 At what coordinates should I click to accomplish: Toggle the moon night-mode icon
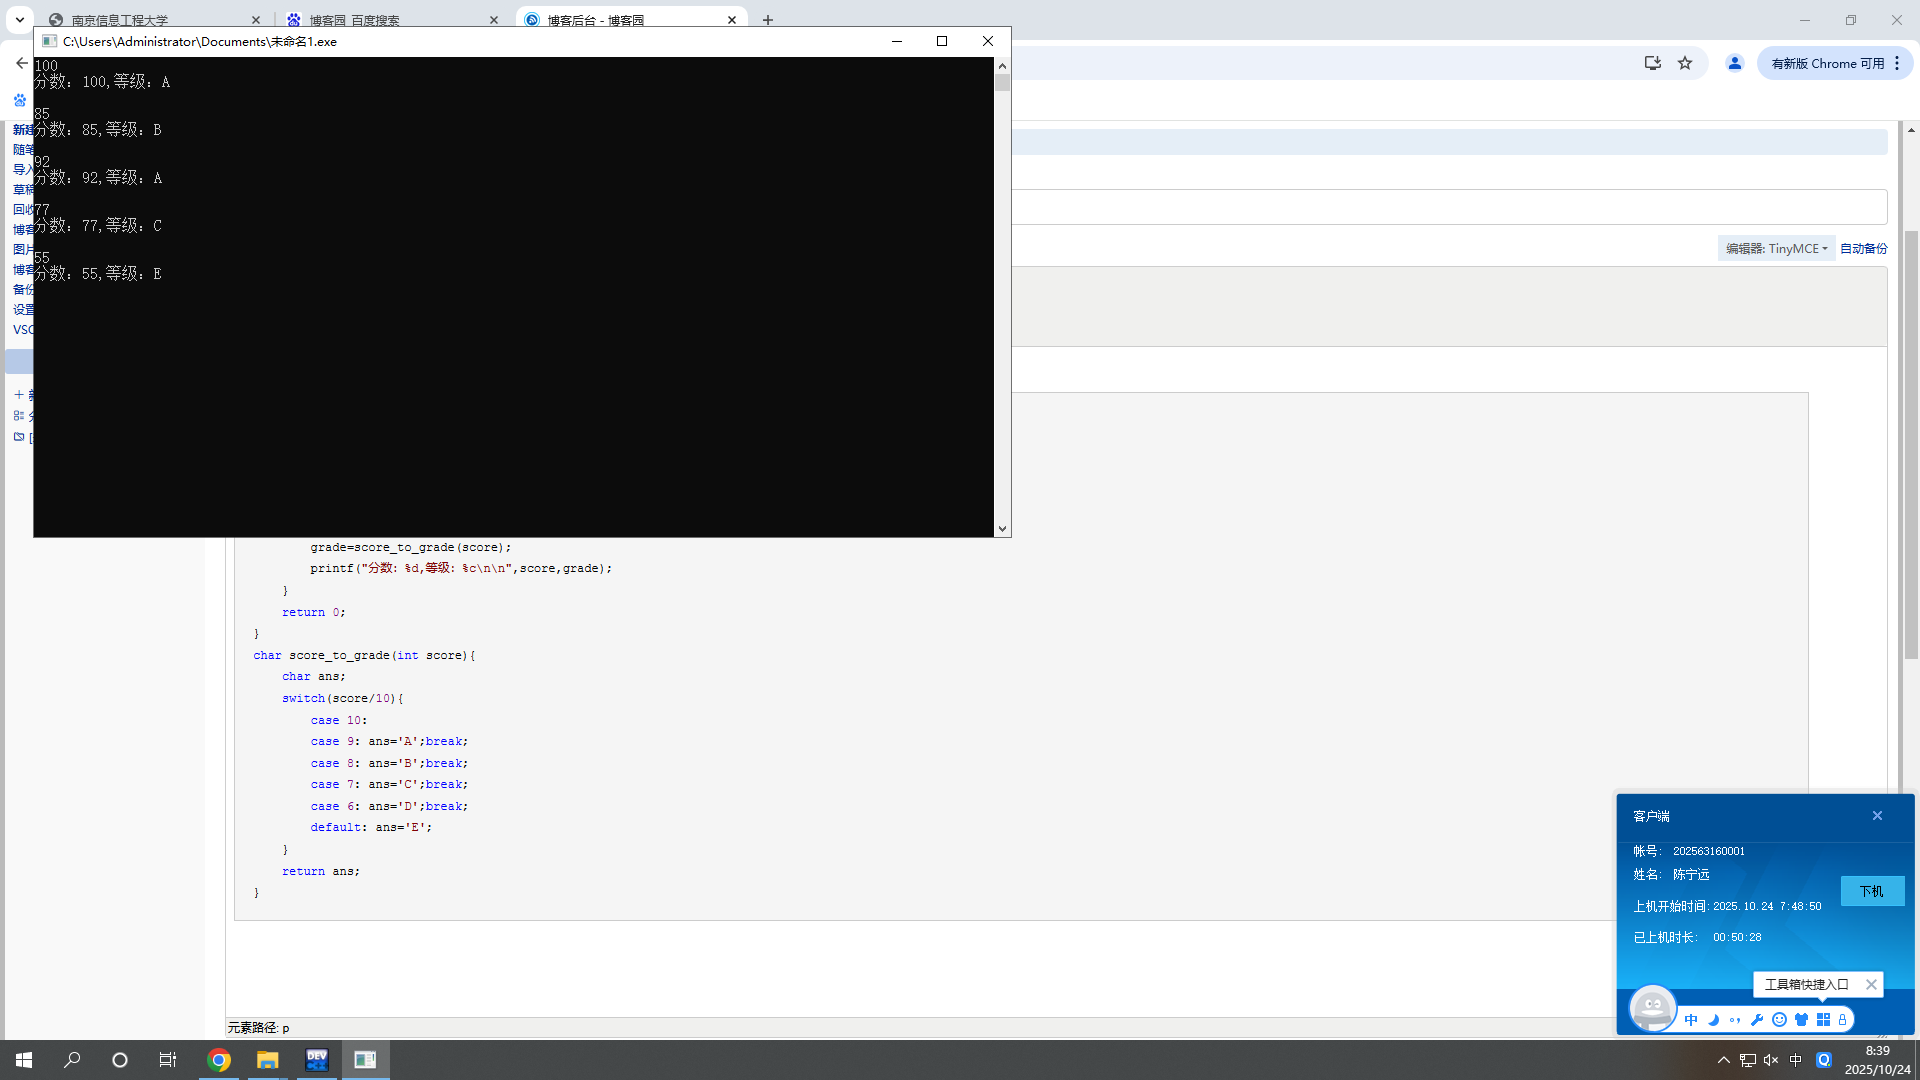click(1713, 1020)
